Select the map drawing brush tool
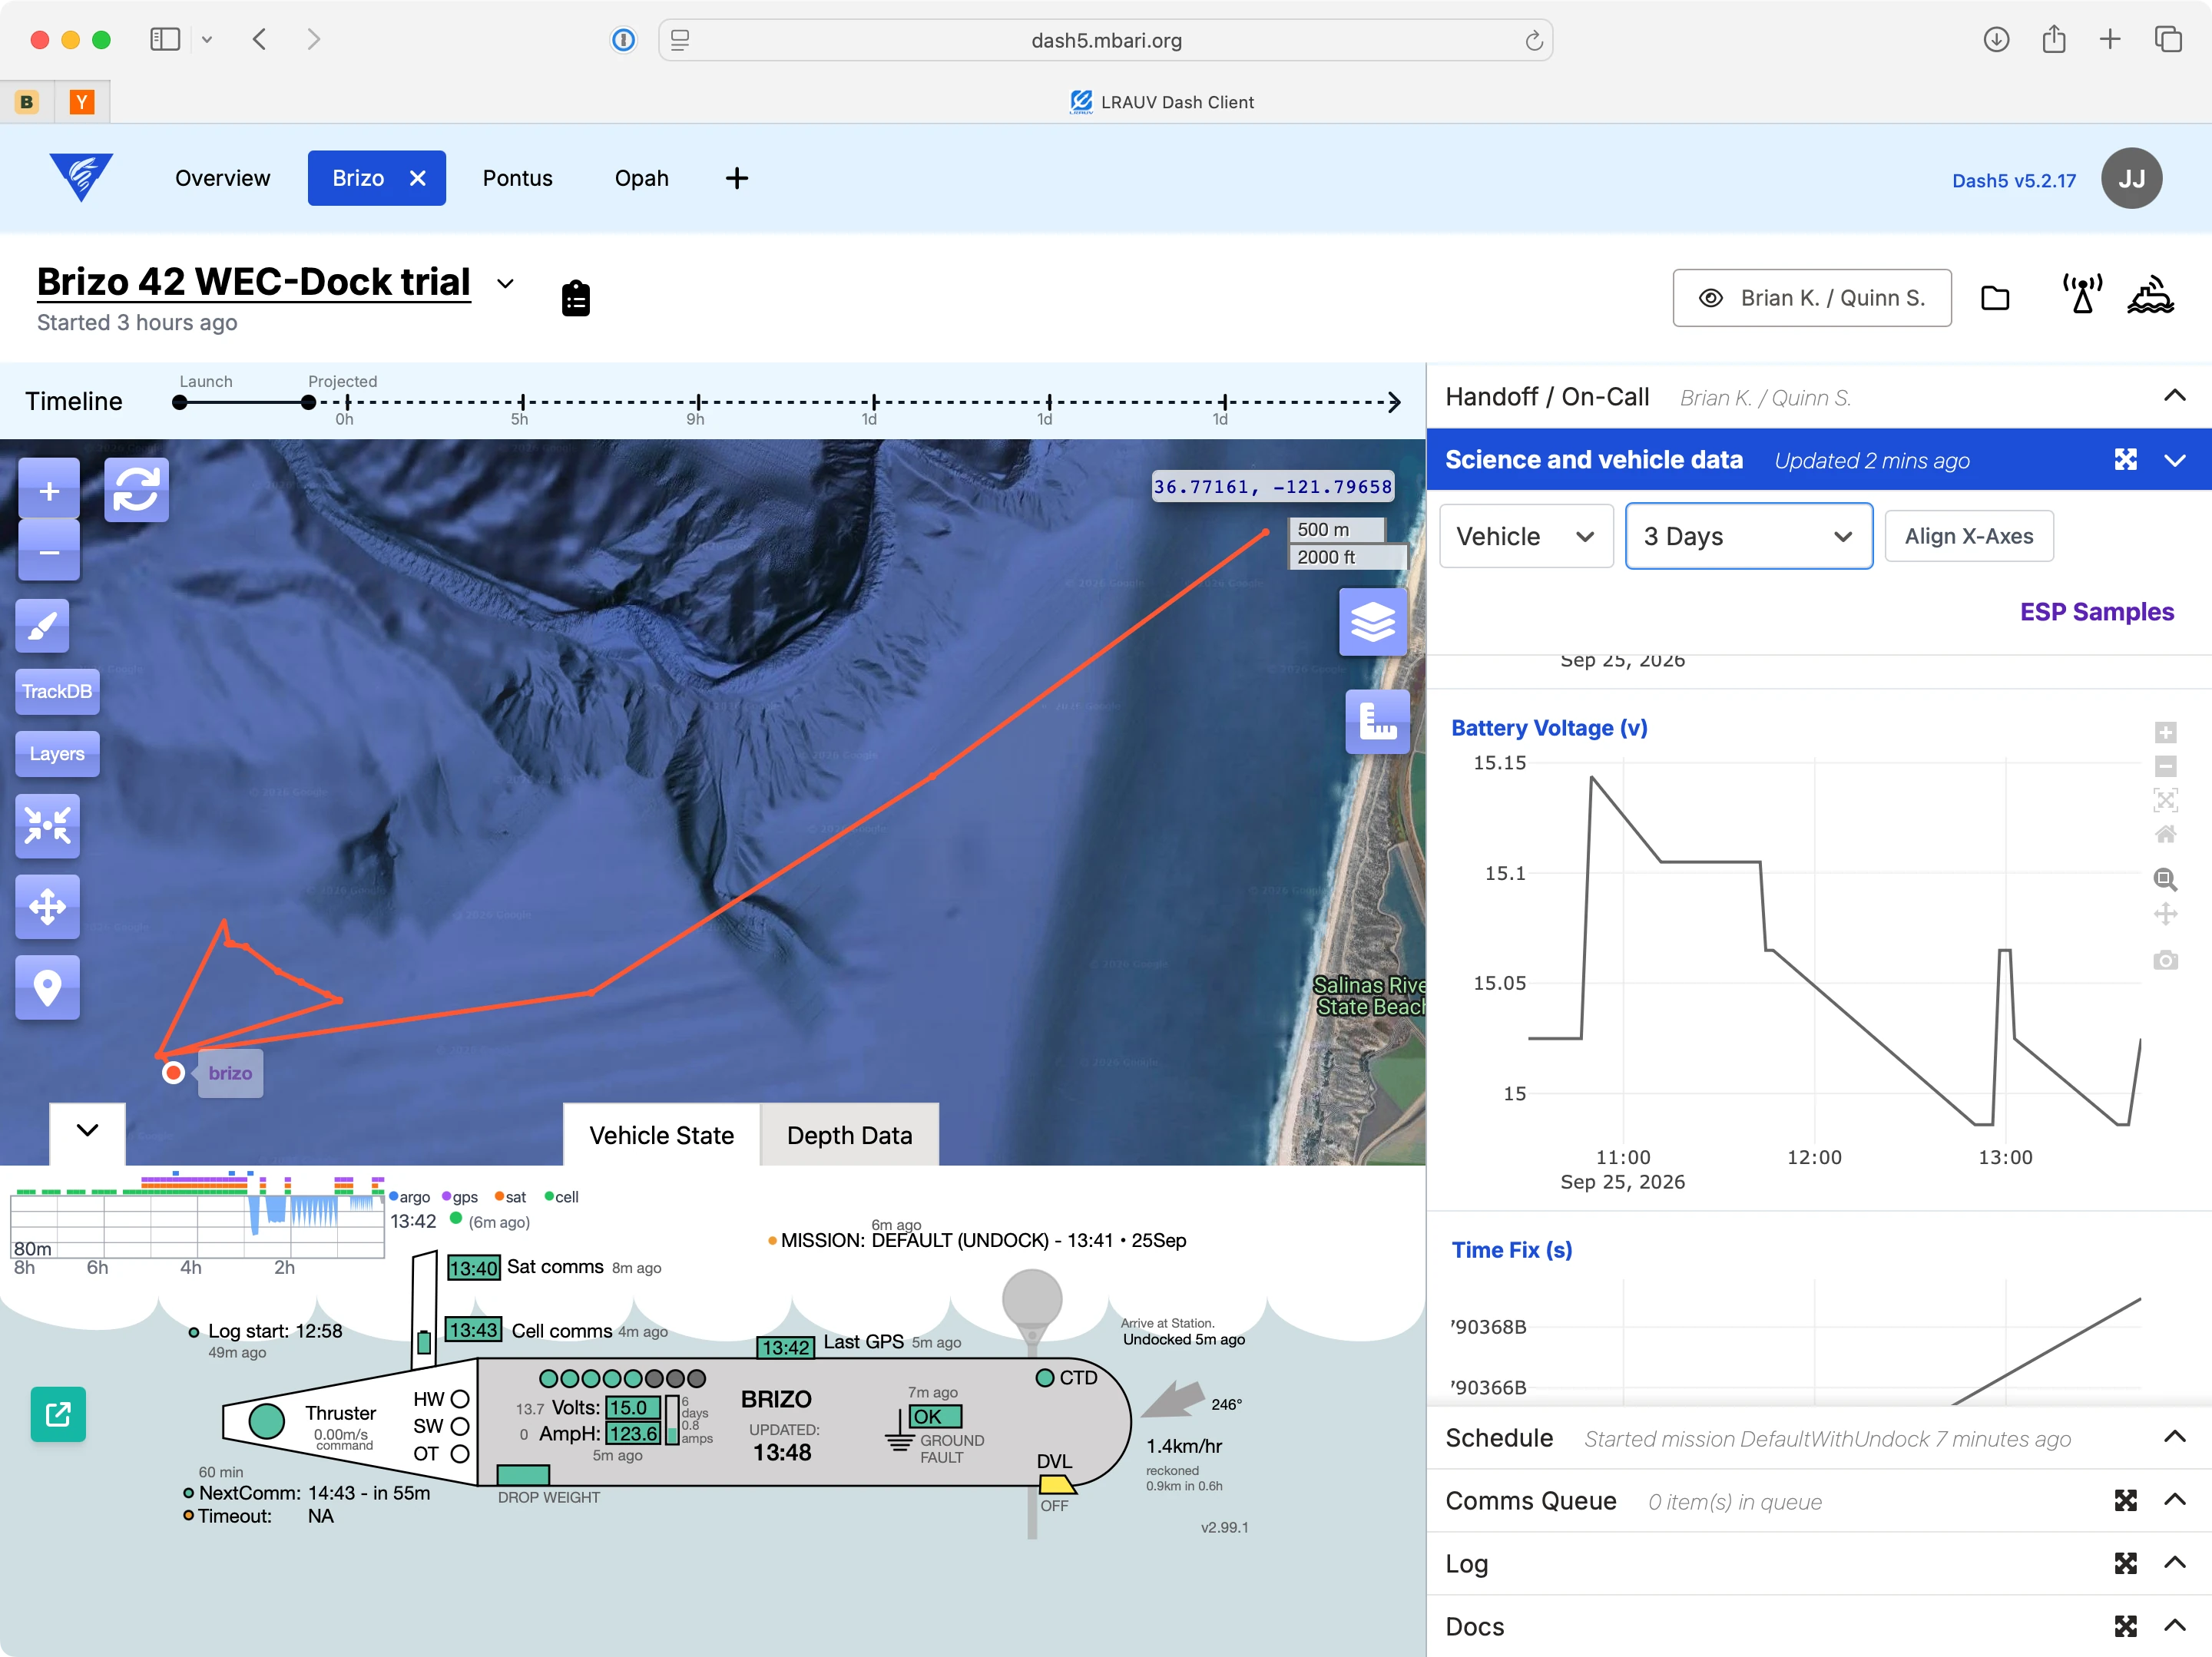The image size is (2212, 1657). (x=43, y=626)
